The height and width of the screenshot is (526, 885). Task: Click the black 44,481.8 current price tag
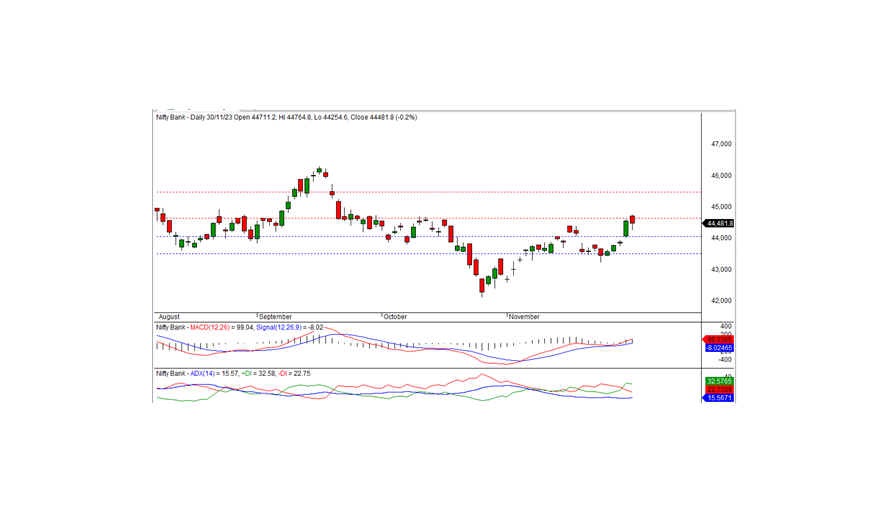pyautogui.click(x=718, y=223)
